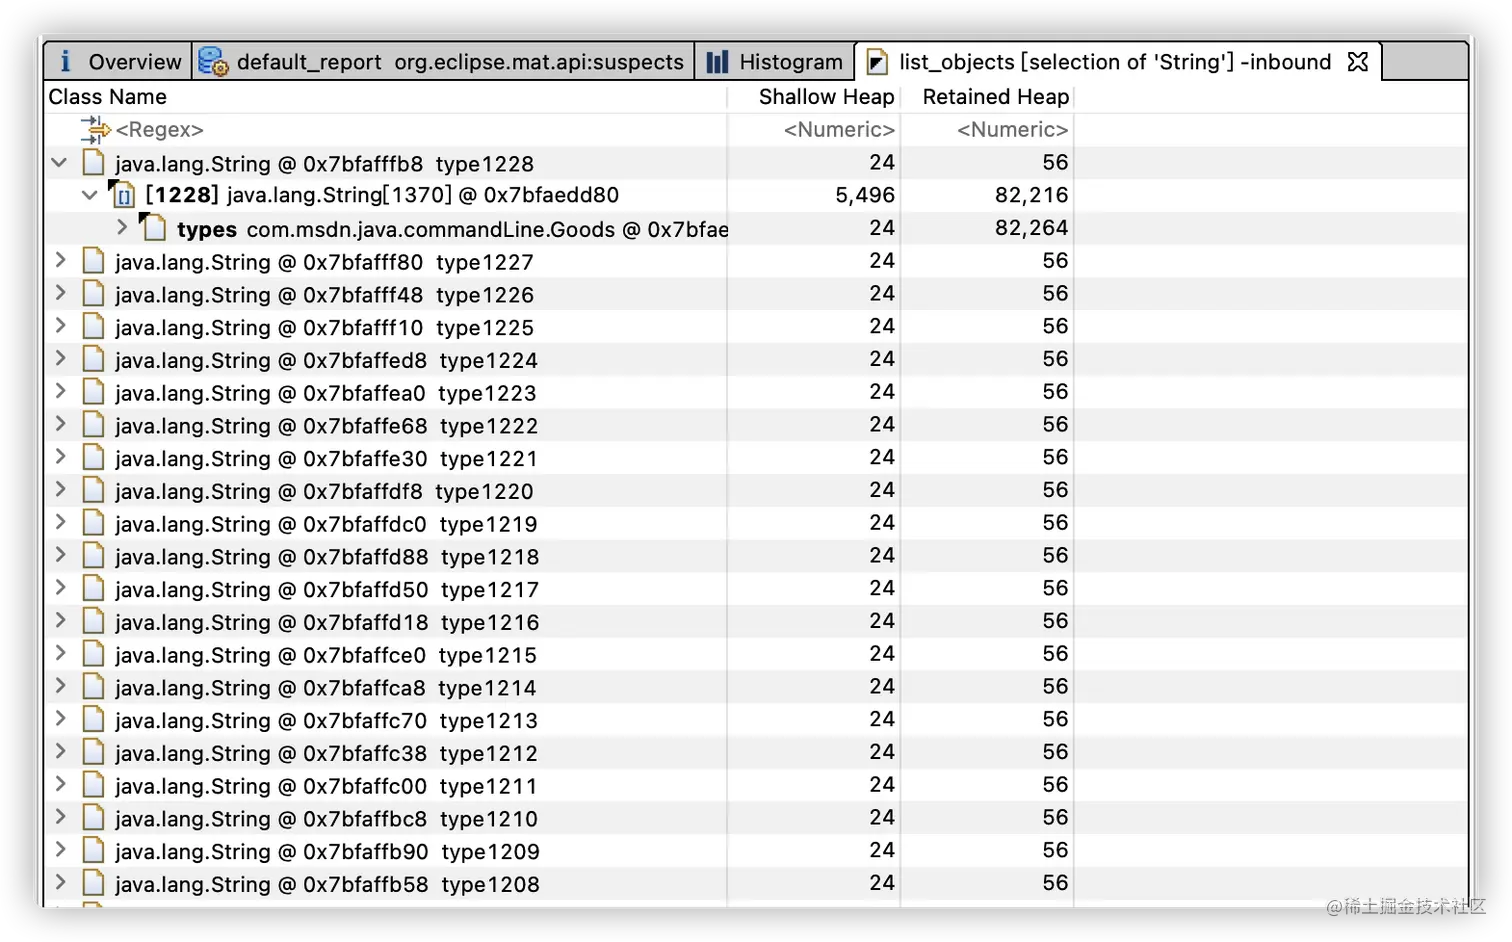Click the object icon for type1214
This screenshot has height=942, width=1512.
click(93, 687)
